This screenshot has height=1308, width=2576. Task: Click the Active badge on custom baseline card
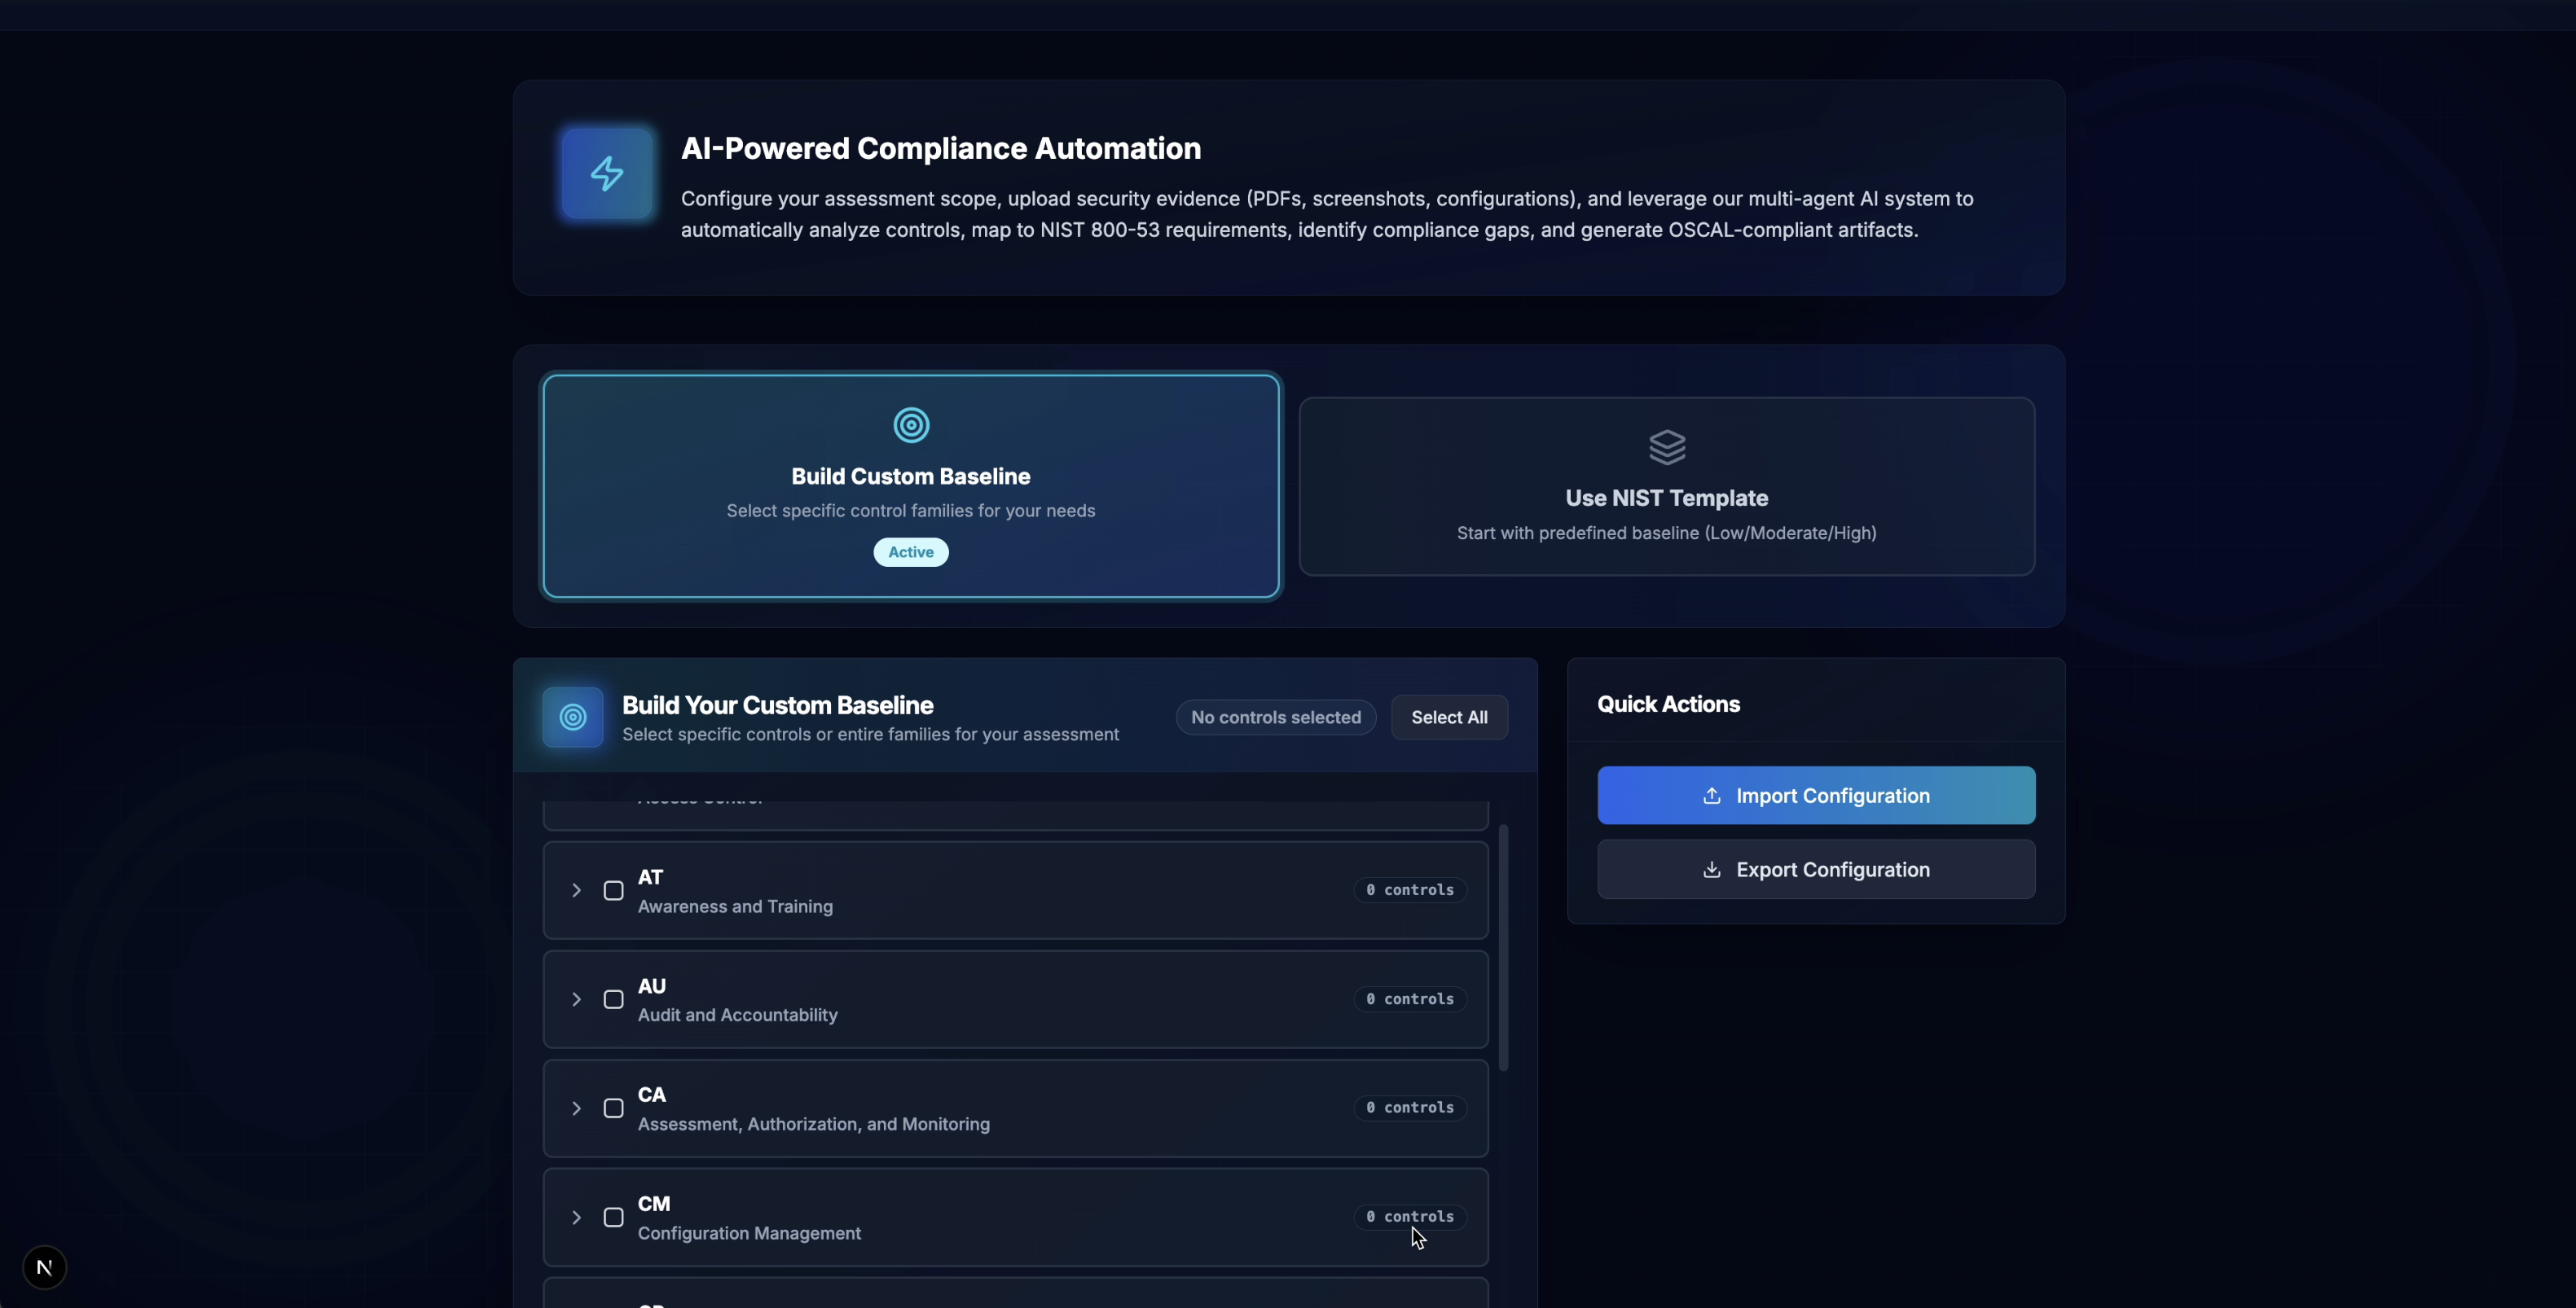click(910, 552)
